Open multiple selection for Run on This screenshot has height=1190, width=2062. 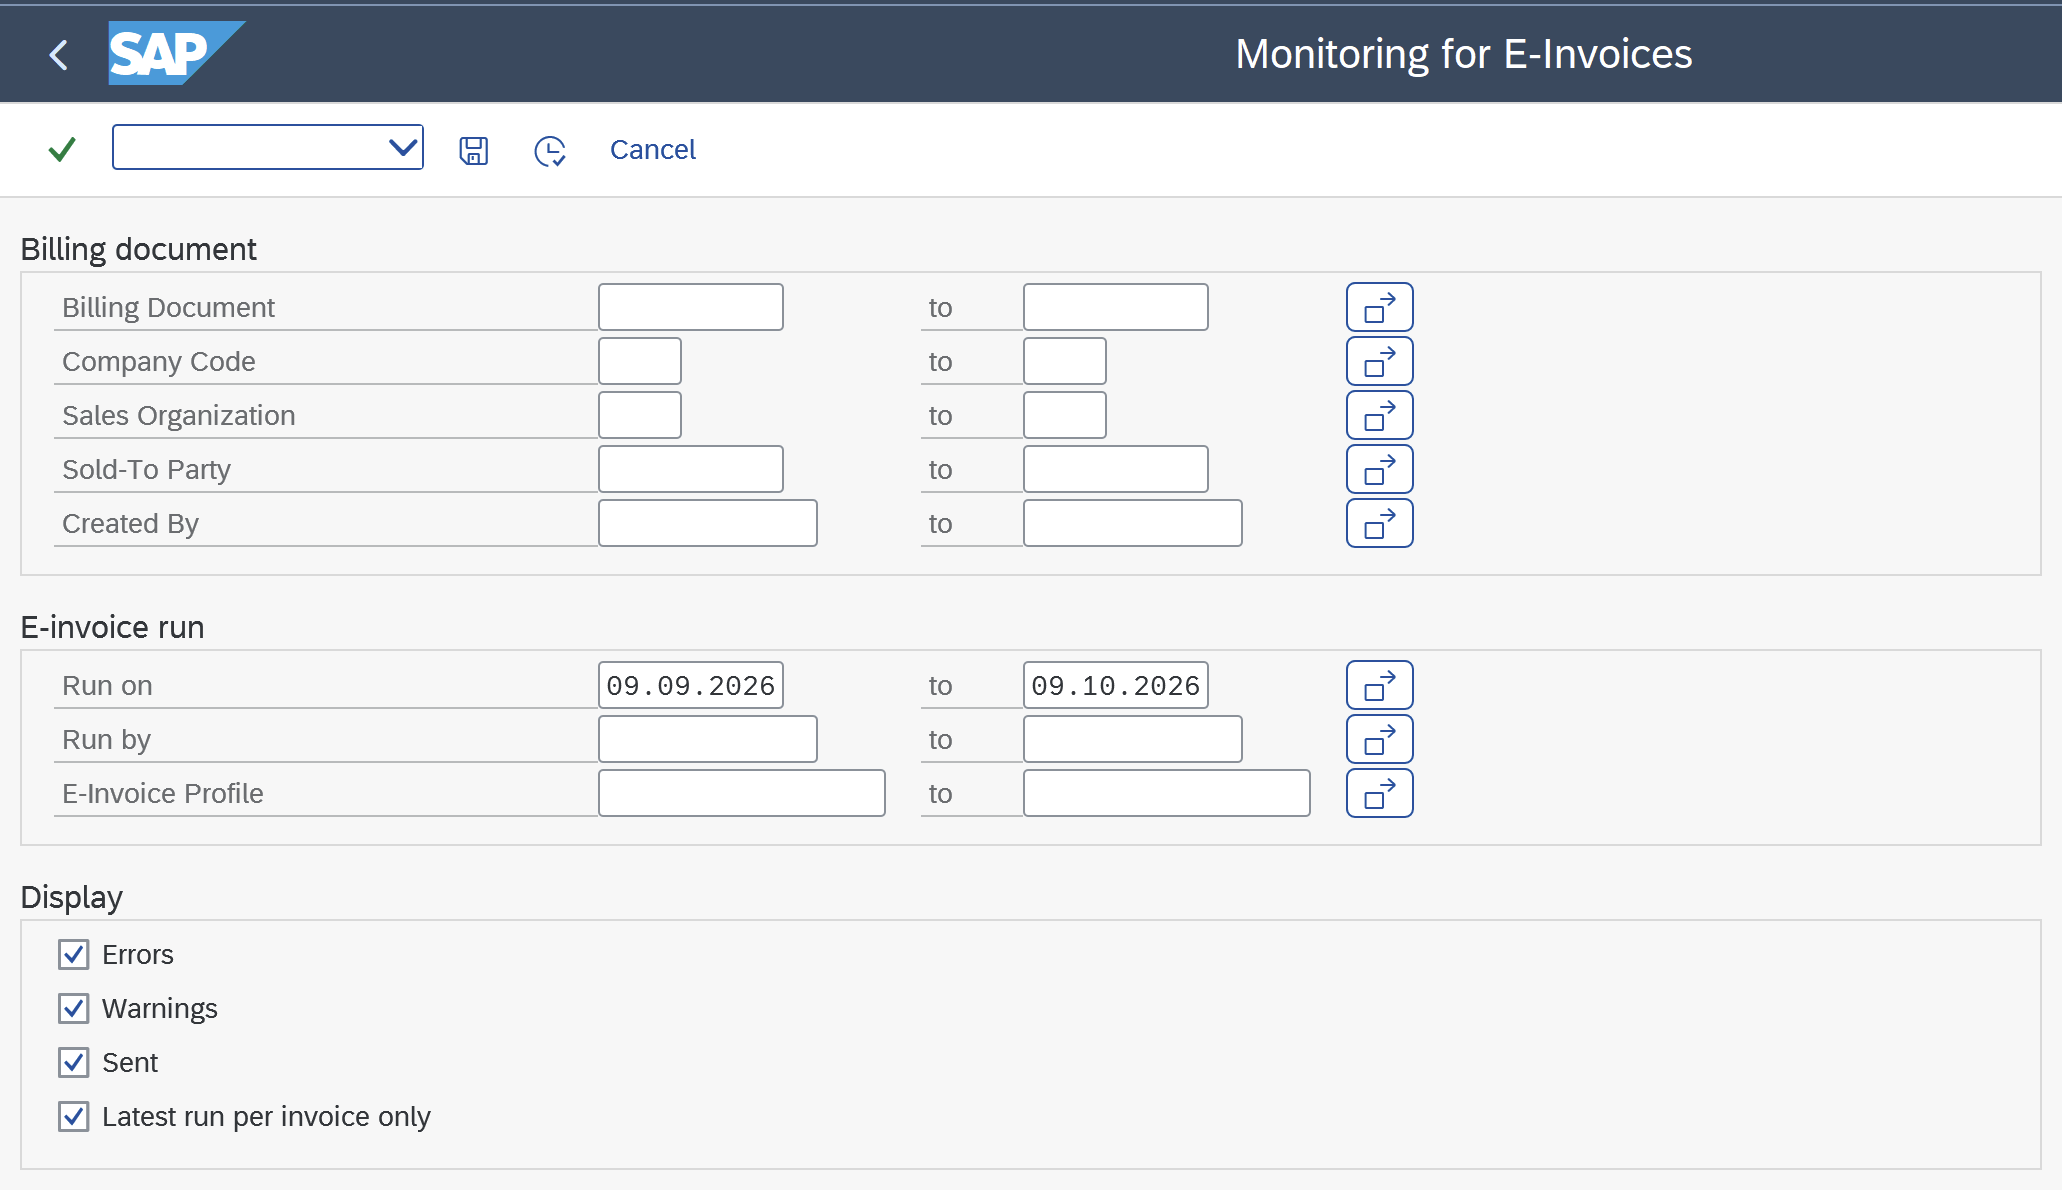pyautogui.click(x=1379, y=685)
